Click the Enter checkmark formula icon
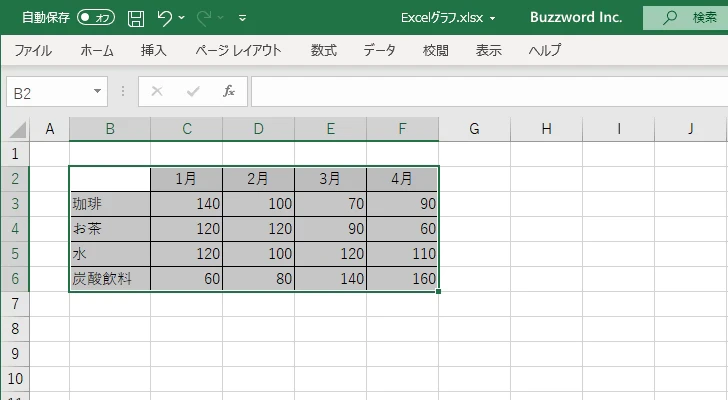728x400 pixels. pyautogui.click(x=193, y=91)
